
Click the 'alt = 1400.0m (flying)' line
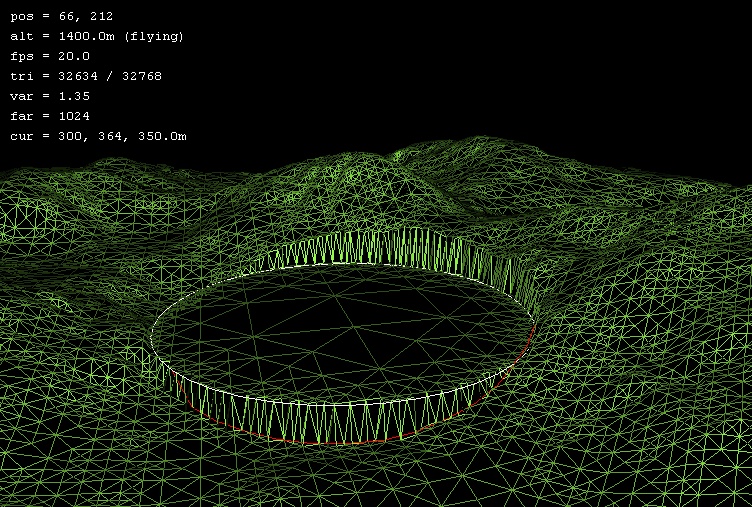tap(97, 37)
